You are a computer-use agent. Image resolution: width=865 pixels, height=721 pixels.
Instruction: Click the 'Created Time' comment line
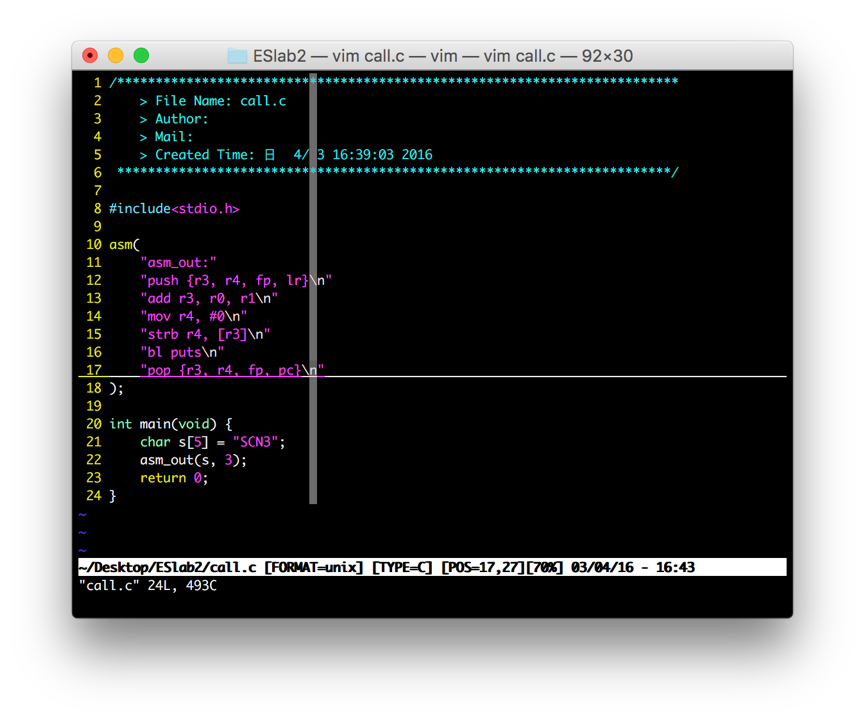[x=286, y=154]
